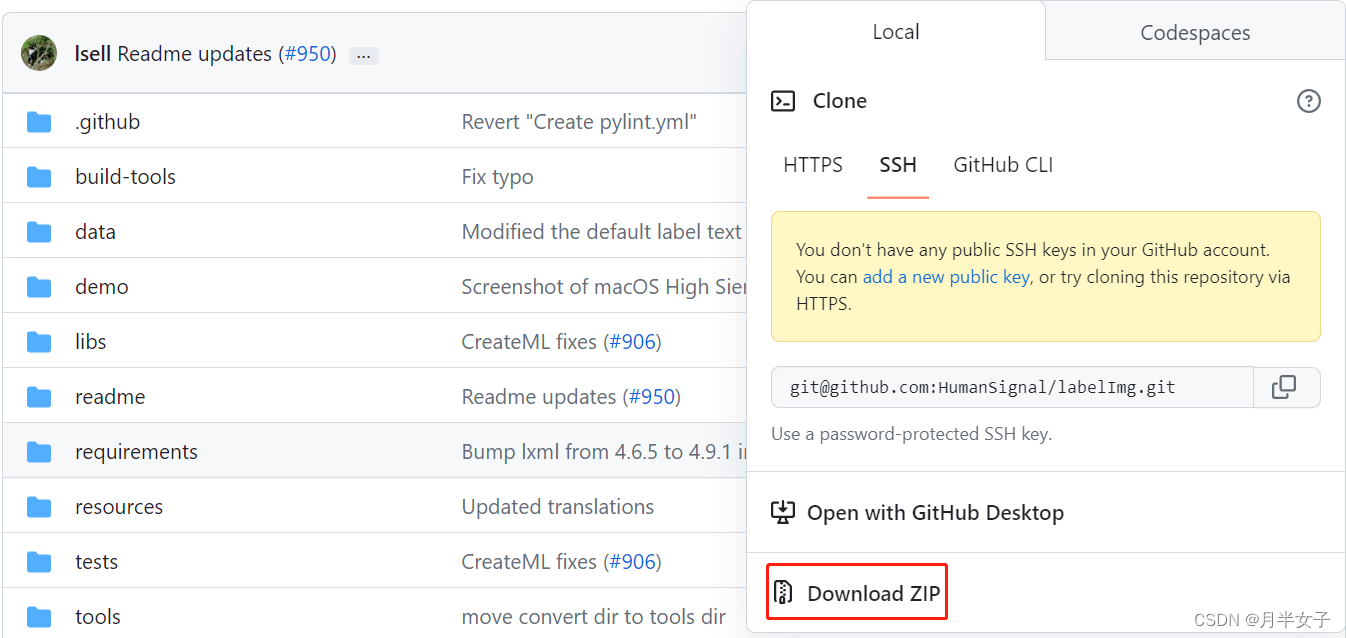The width and height of the screenshot is (1346, 638).
Task: Switch to the Local tab
Action: click(895, 32)
